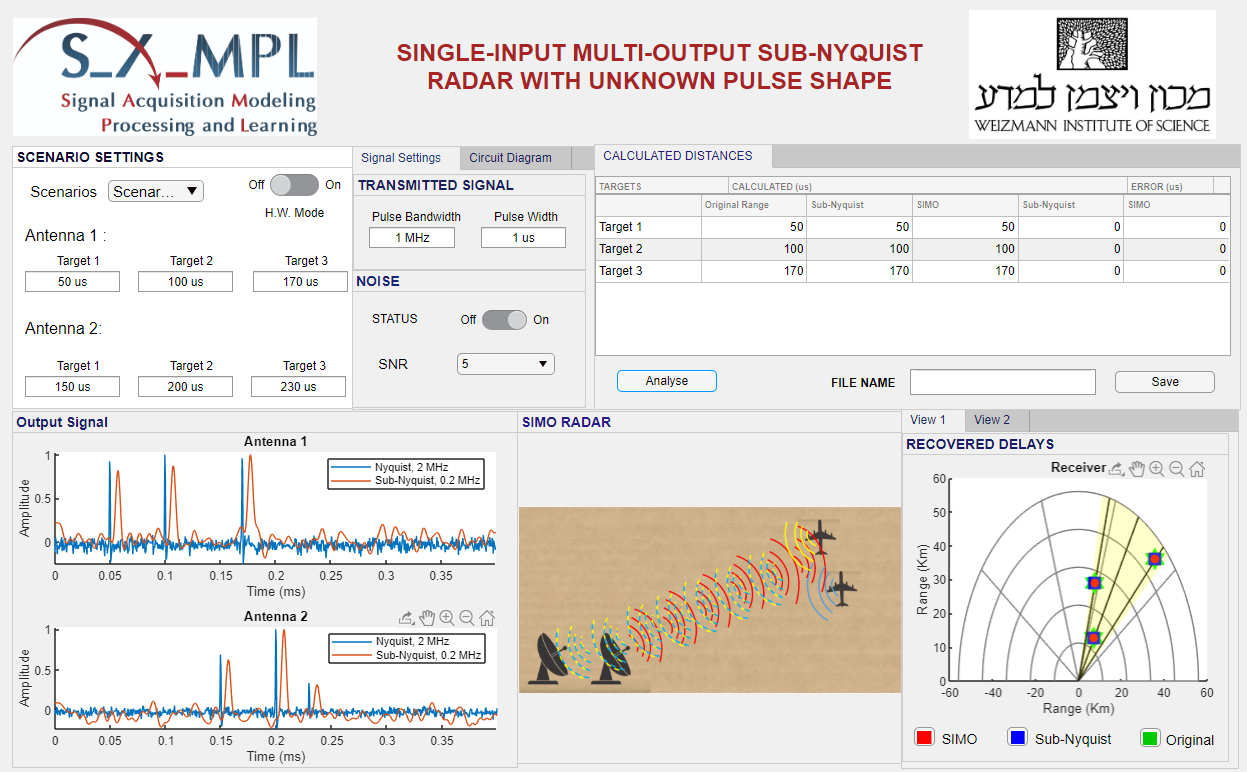Restore home view on Receiver polar plot

pos(1197,468)
